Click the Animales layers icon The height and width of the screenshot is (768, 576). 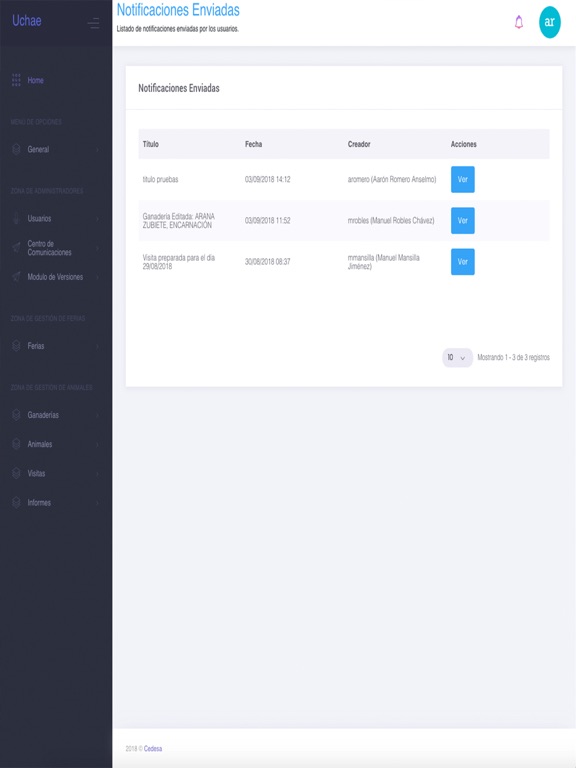(16, 444)
